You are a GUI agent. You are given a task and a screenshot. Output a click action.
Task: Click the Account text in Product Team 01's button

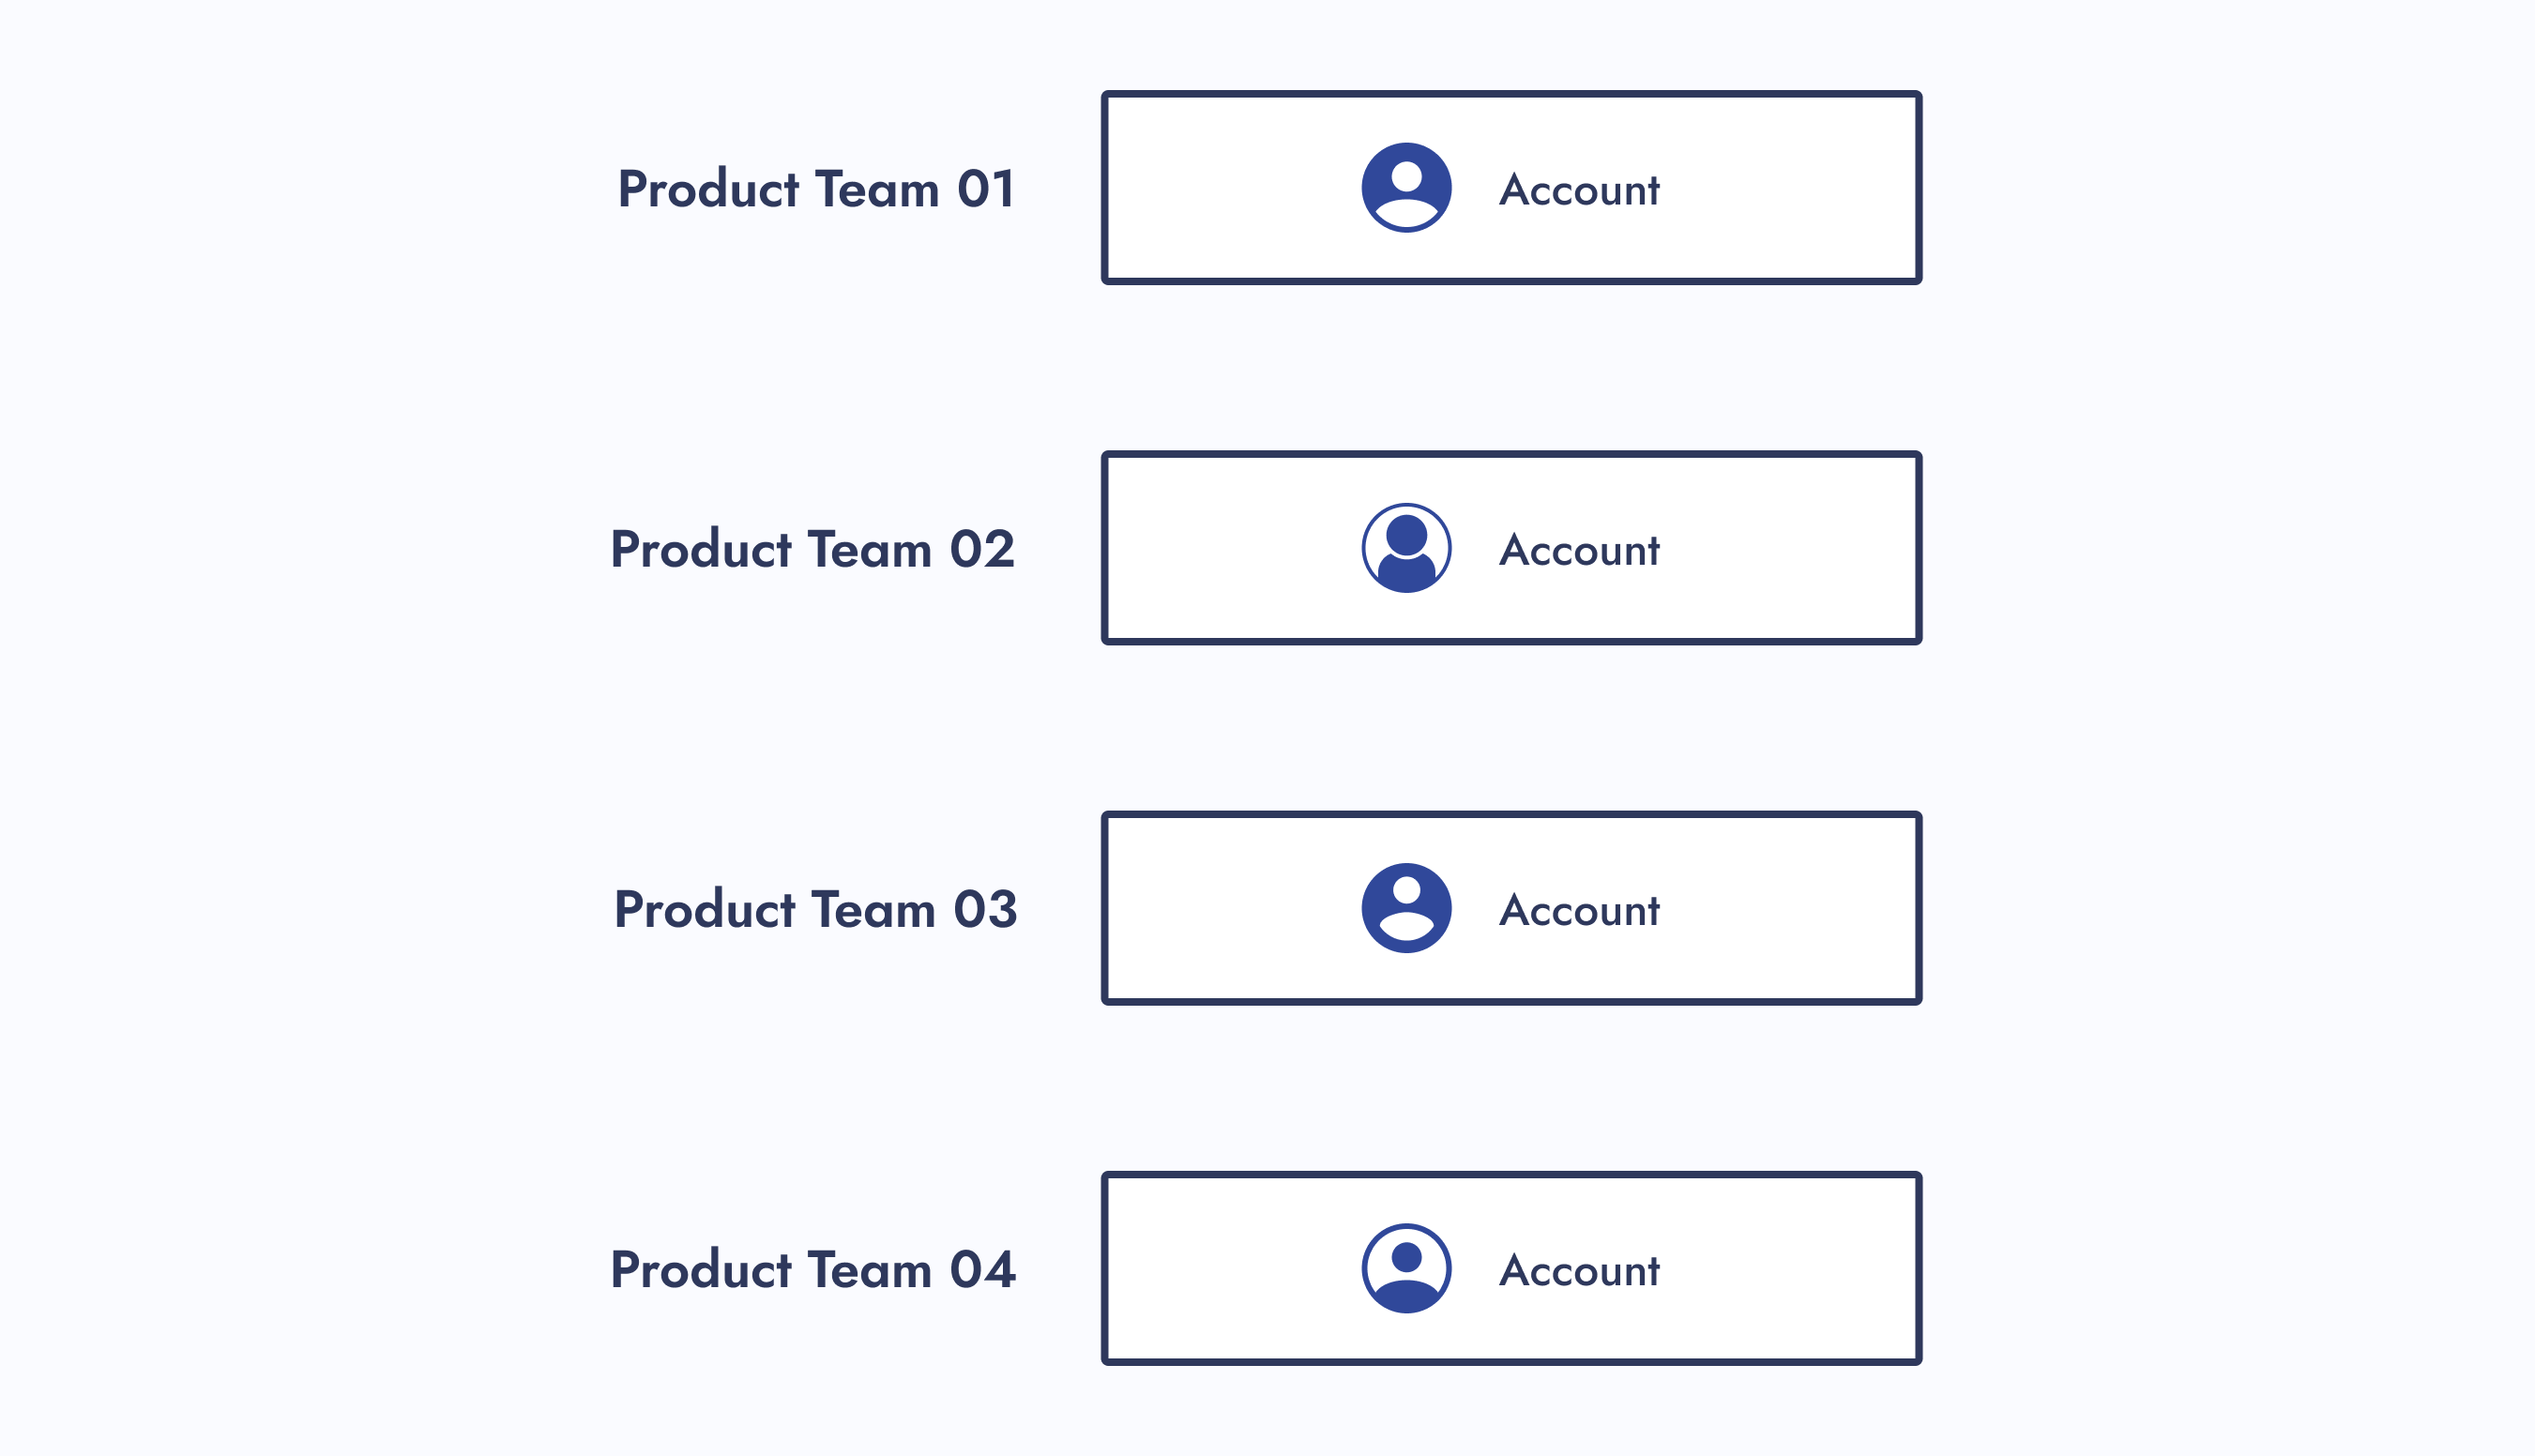pyautogui.click(x=1579, y=190)
